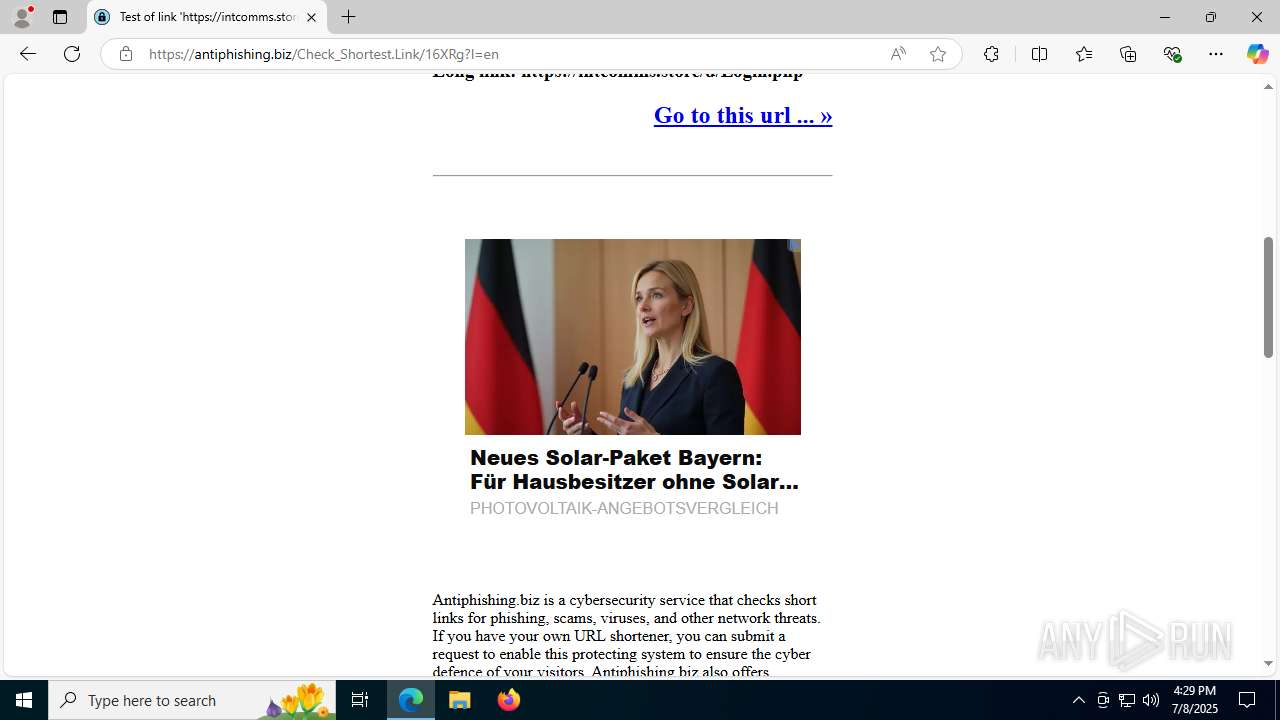Open File Explorer from taskbar

click(460, 700)
